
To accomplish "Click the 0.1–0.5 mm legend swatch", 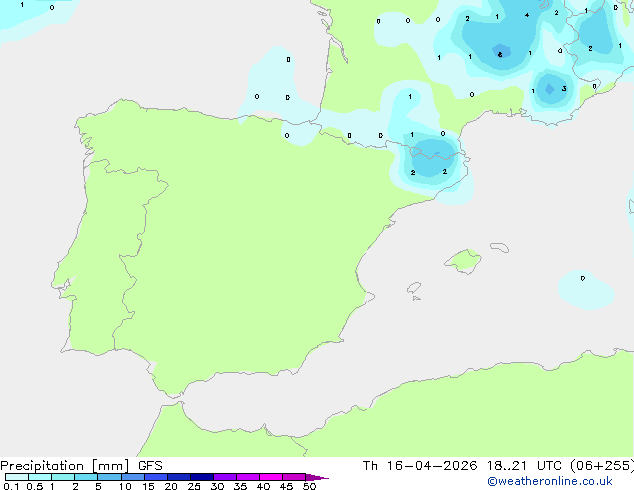I will tap(17, 477).
